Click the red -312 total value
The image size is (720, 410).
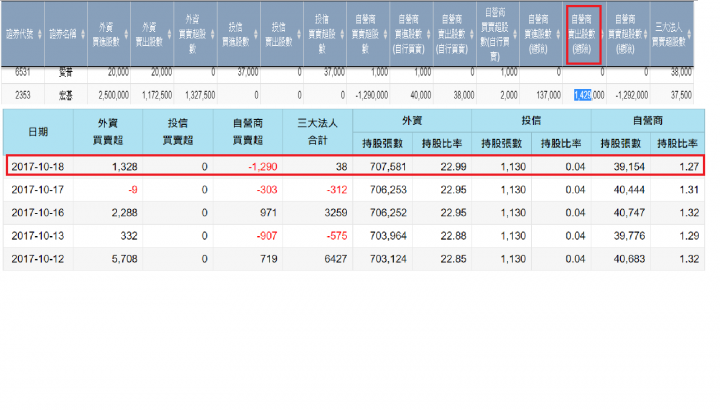pos(337,190)
